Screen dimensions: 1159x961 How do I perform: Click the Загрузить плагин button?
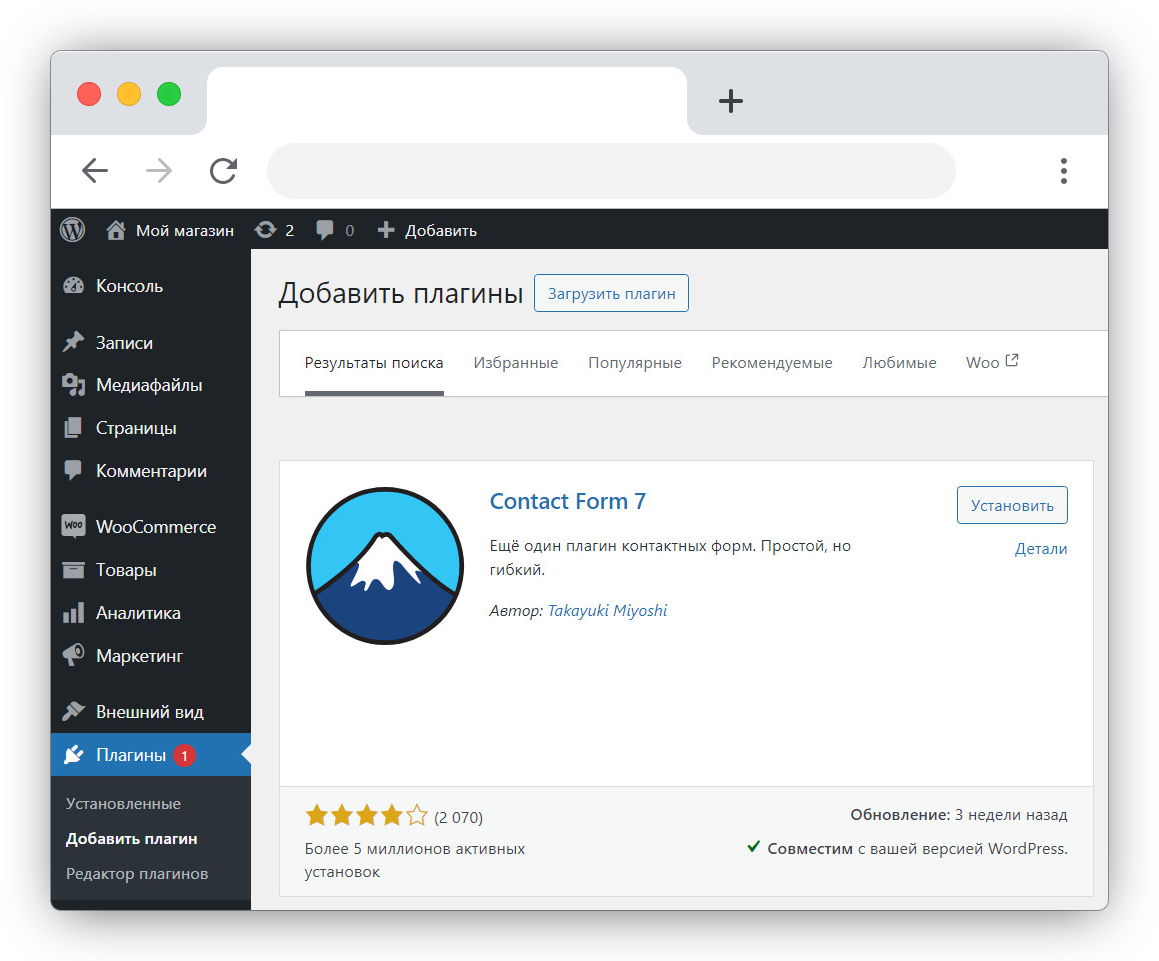click(x=611, y=293)
